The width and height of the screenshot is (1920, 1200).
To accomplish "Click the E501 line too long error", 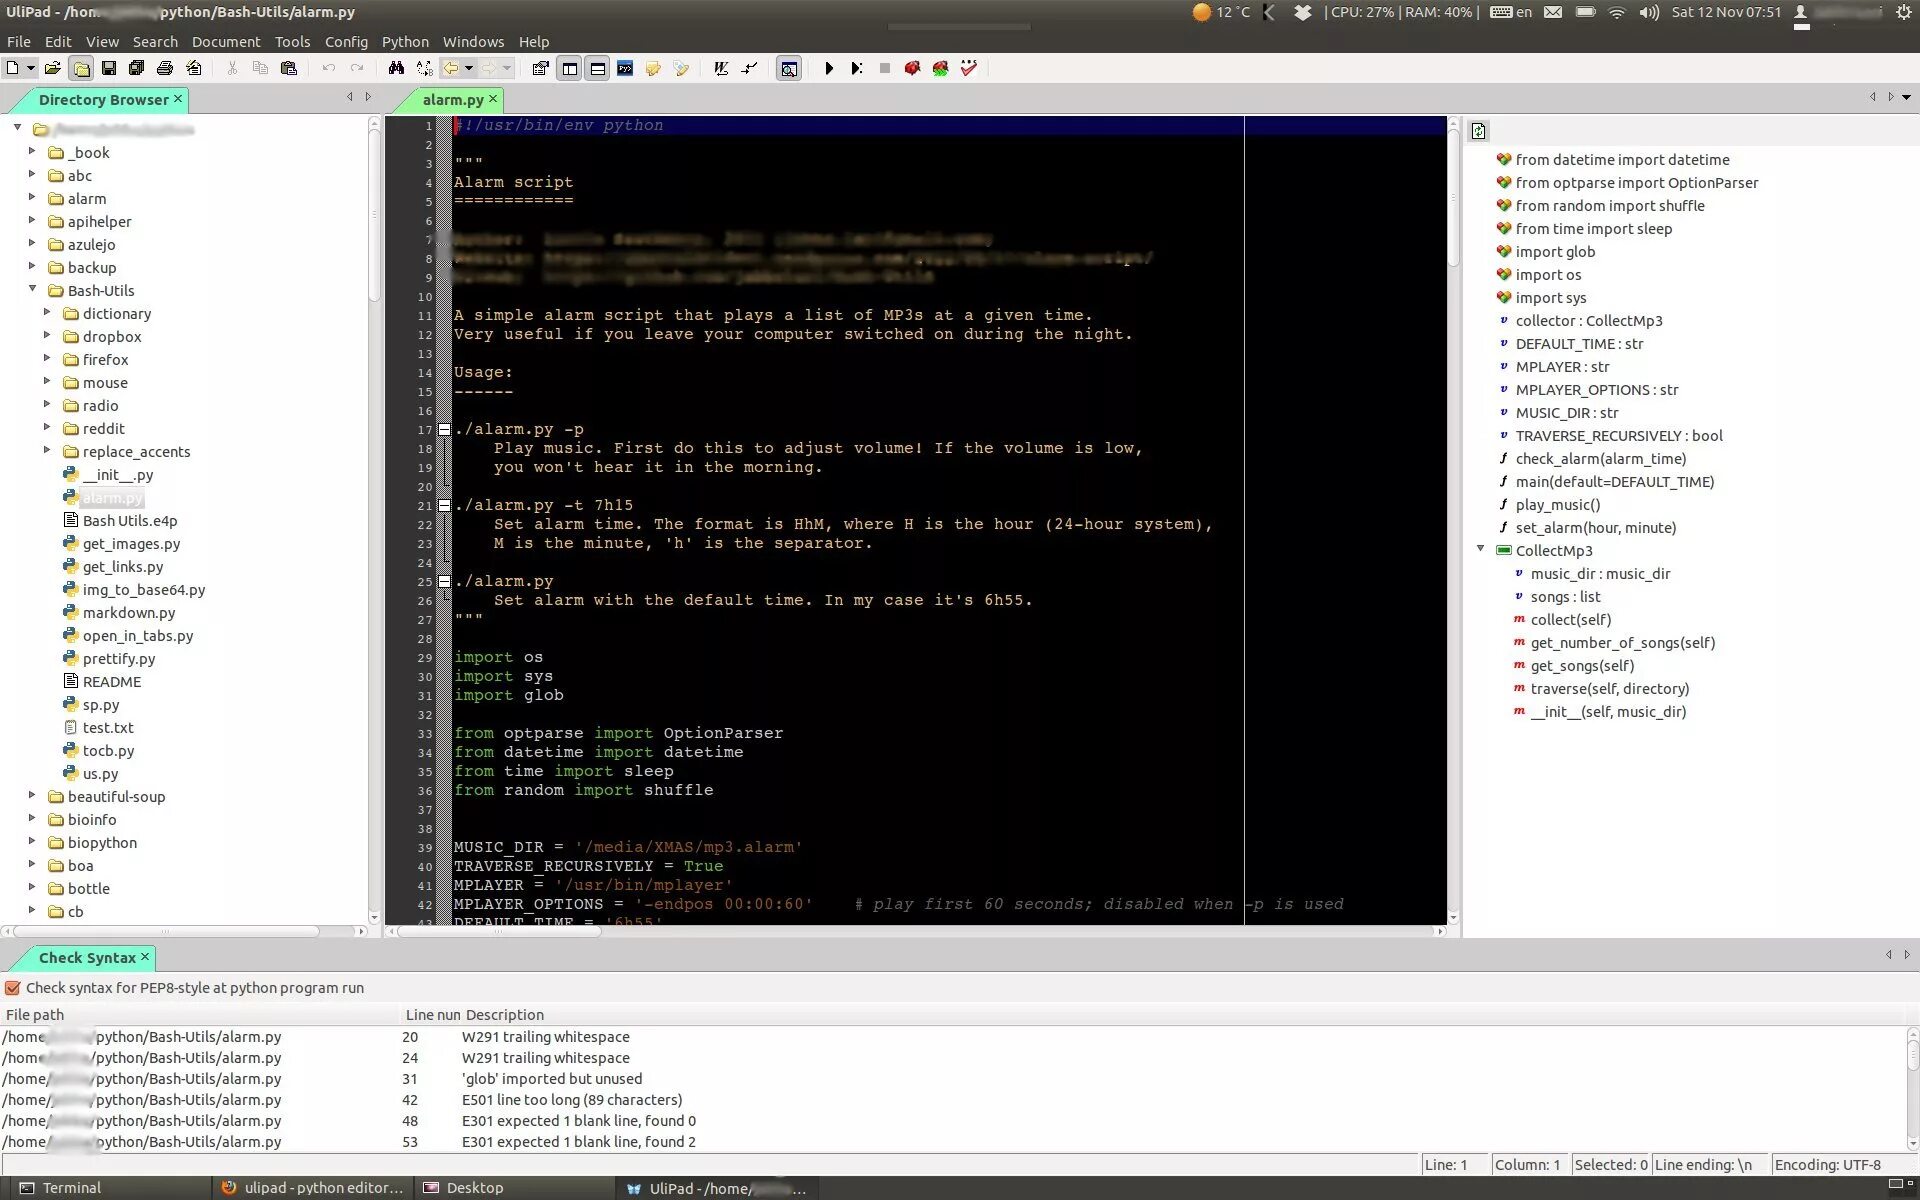I will coord(571,1099).
